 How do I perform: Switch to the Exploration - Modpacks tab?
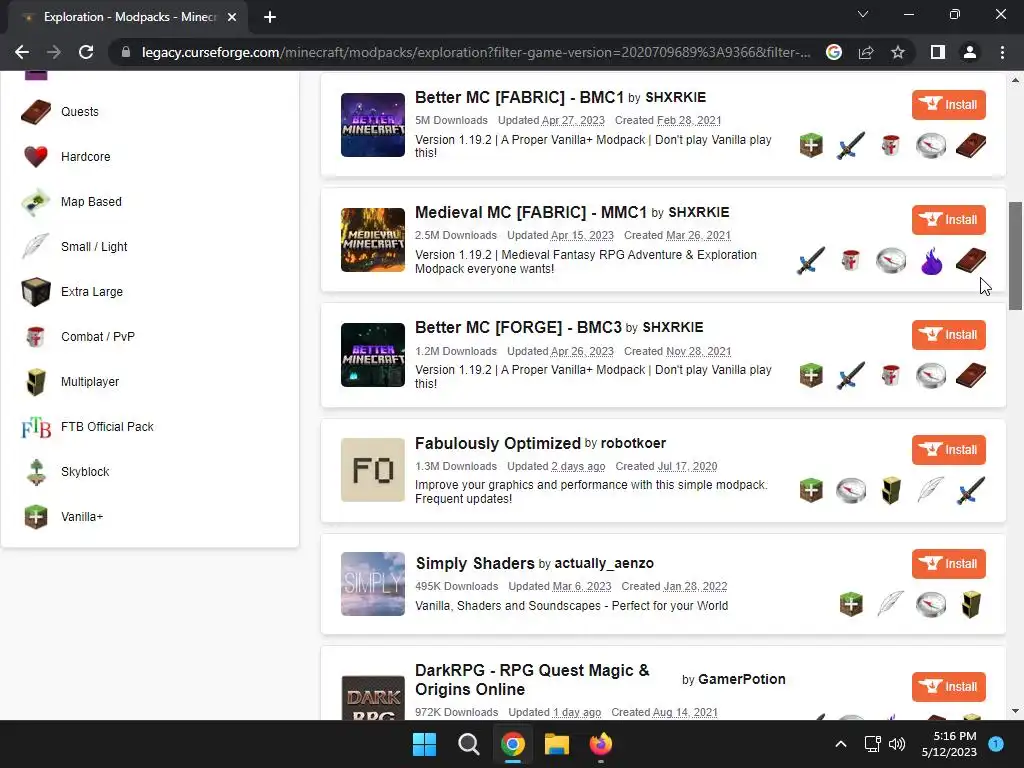tap(127, 17)
